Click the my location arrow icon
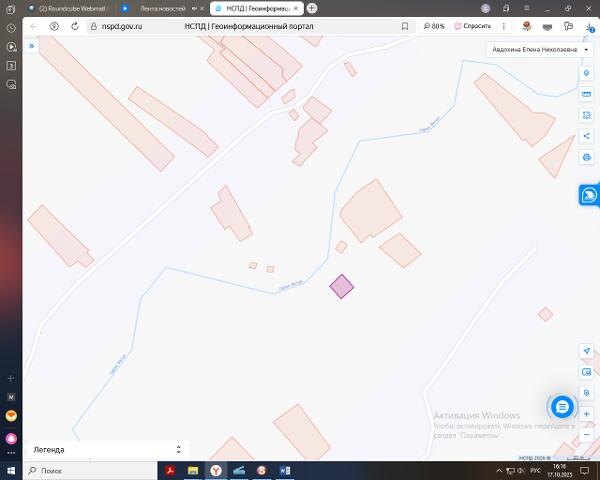This screenshot has width=600, height=480. [586, 351]
